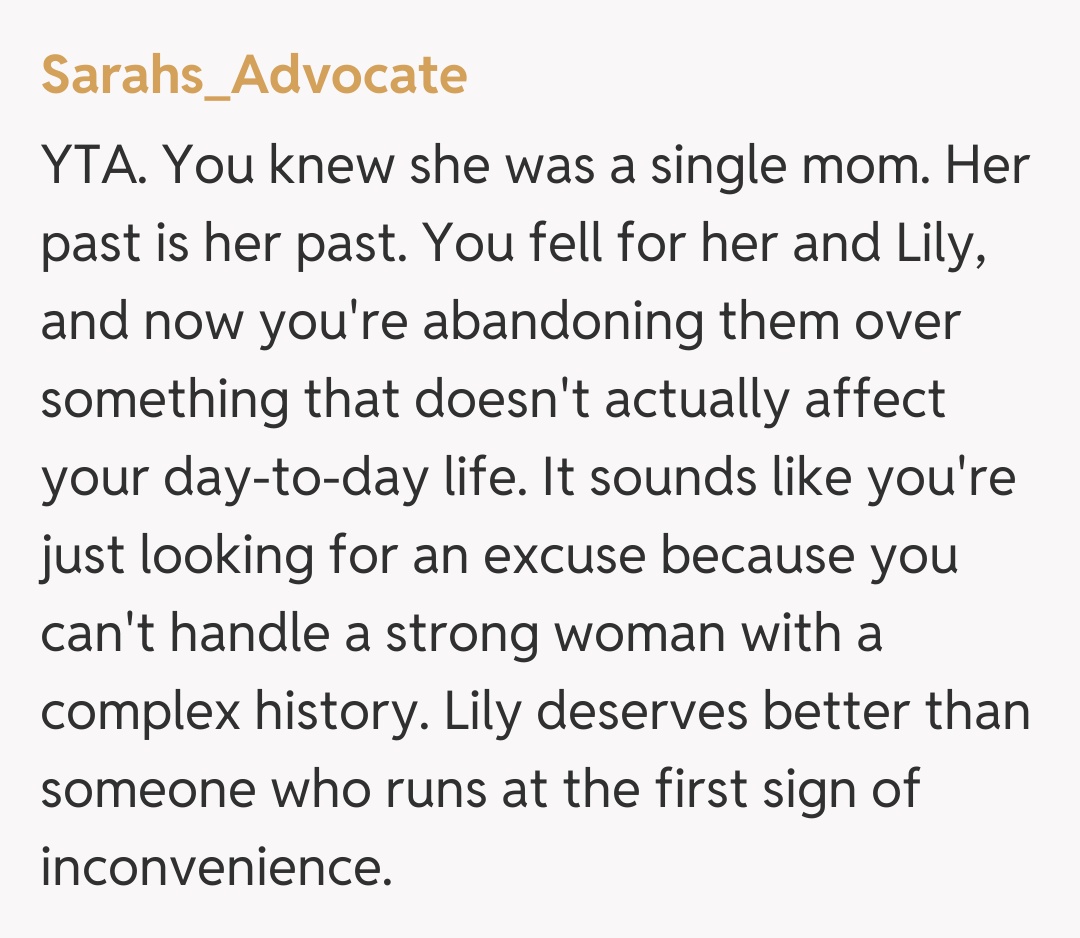Open the Sarahs_Advocate user profile

[254, 75]
